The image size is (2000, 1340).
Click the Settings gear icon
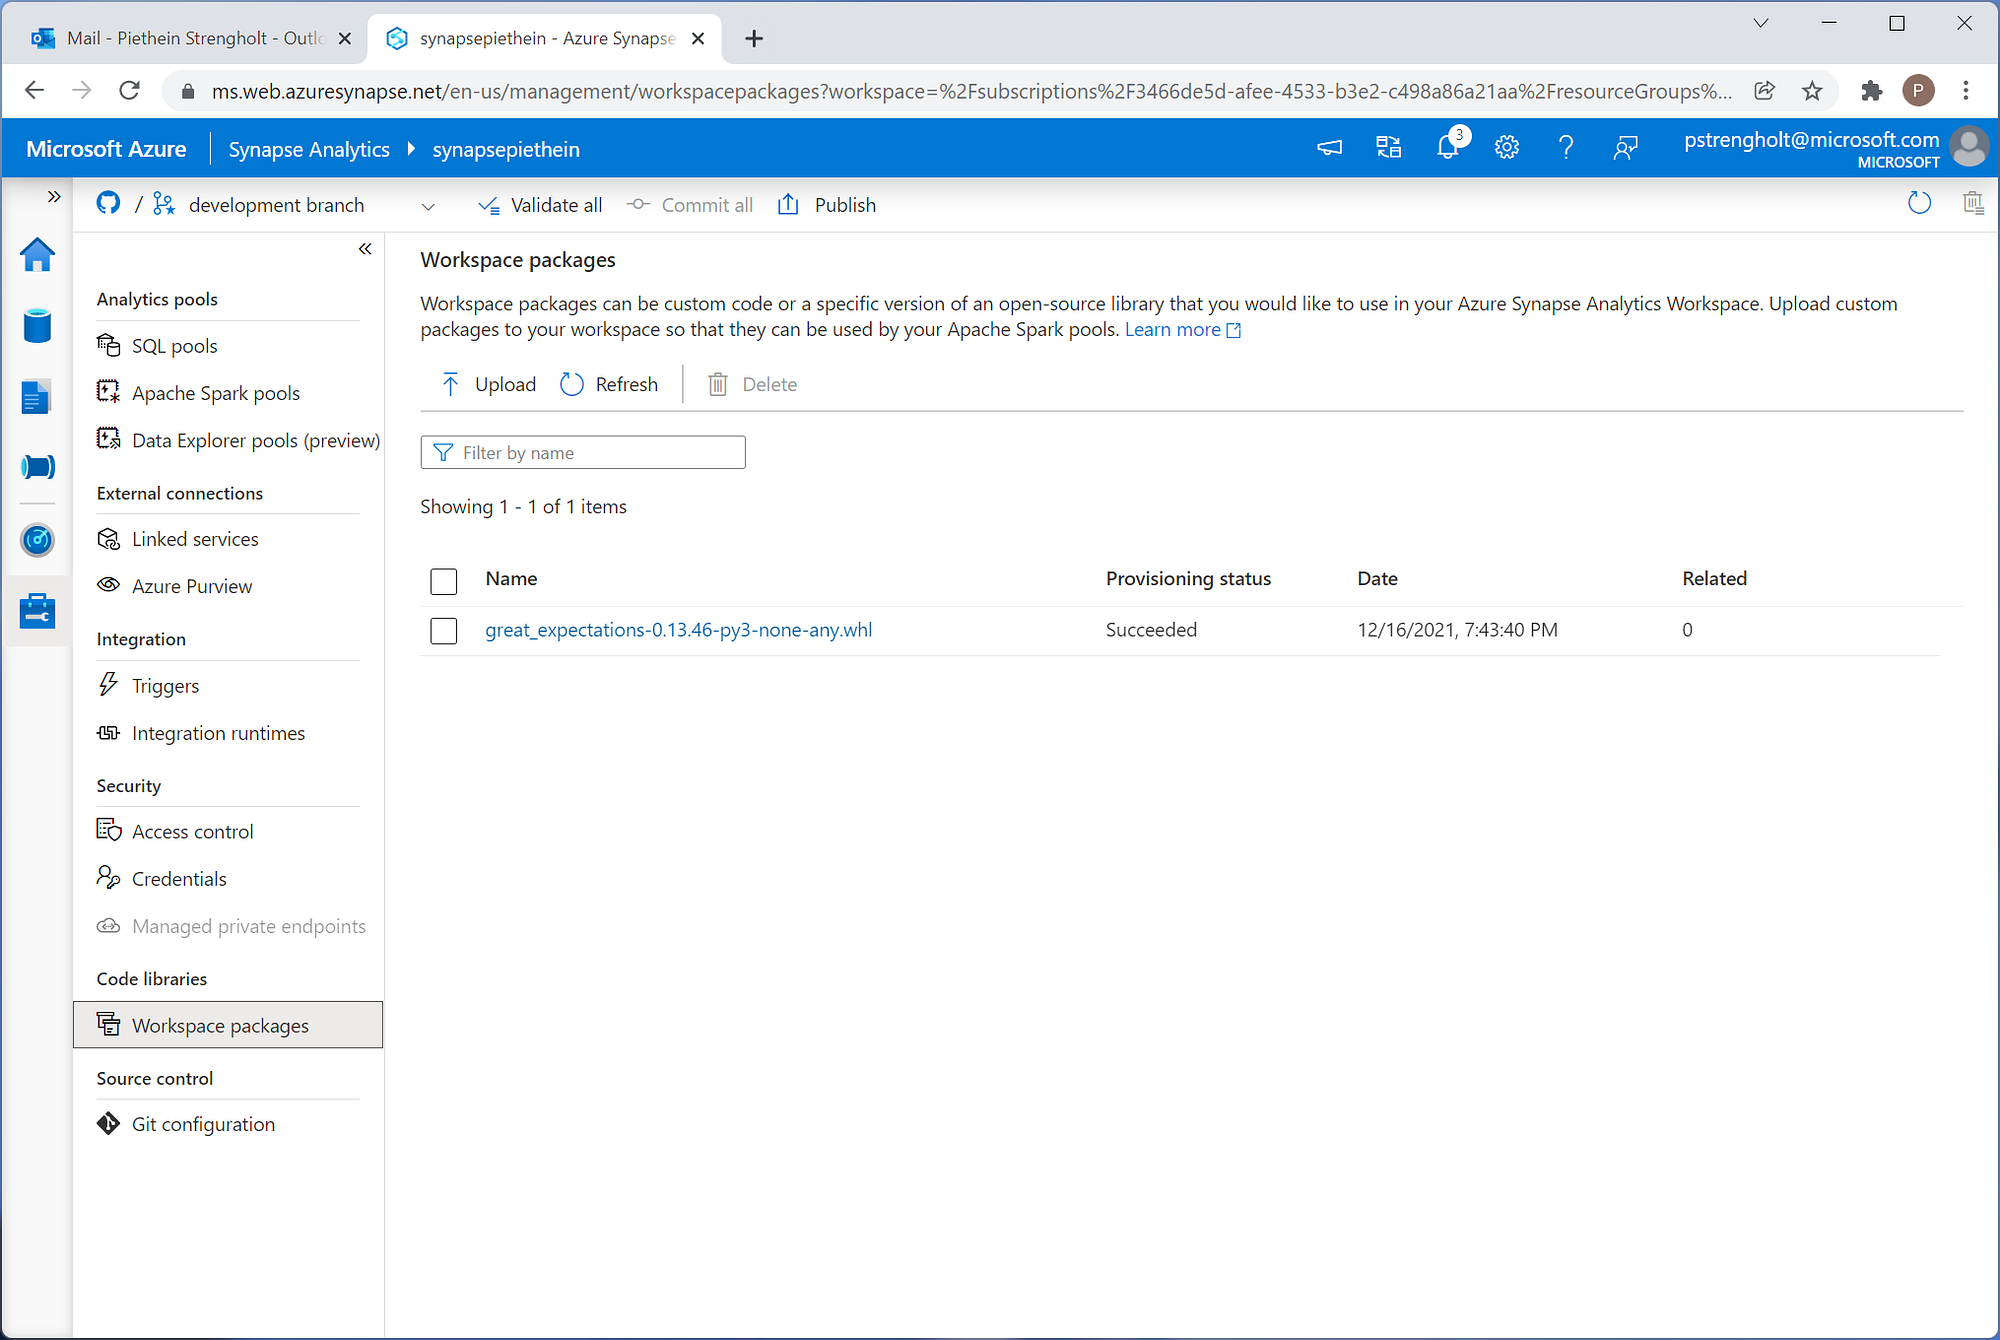tap(1505, 148)
